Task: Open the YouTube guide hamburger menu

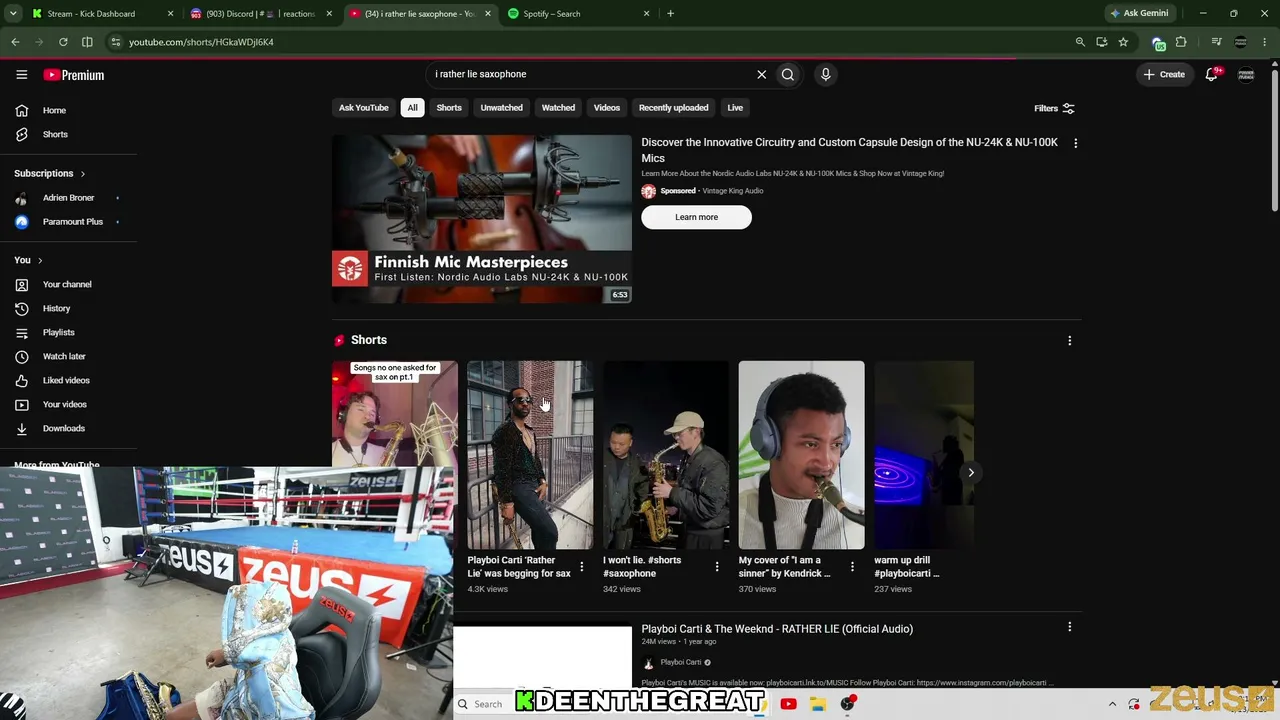Action: pos(21,75)
